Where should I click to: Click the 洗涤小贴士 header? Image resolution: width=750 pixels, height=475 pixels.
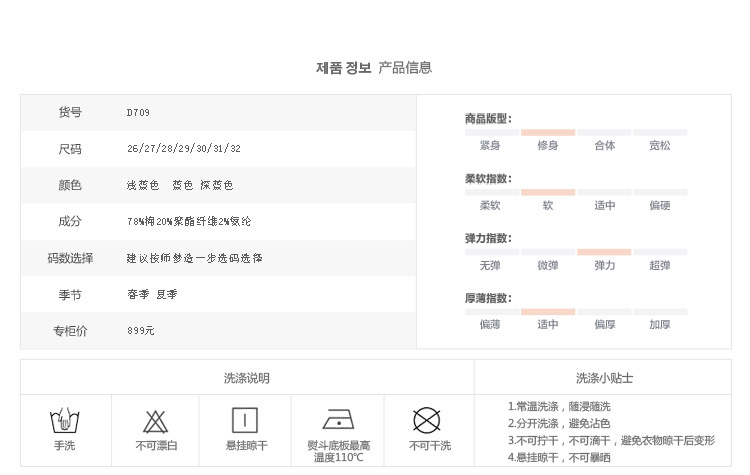pos(605,378)
